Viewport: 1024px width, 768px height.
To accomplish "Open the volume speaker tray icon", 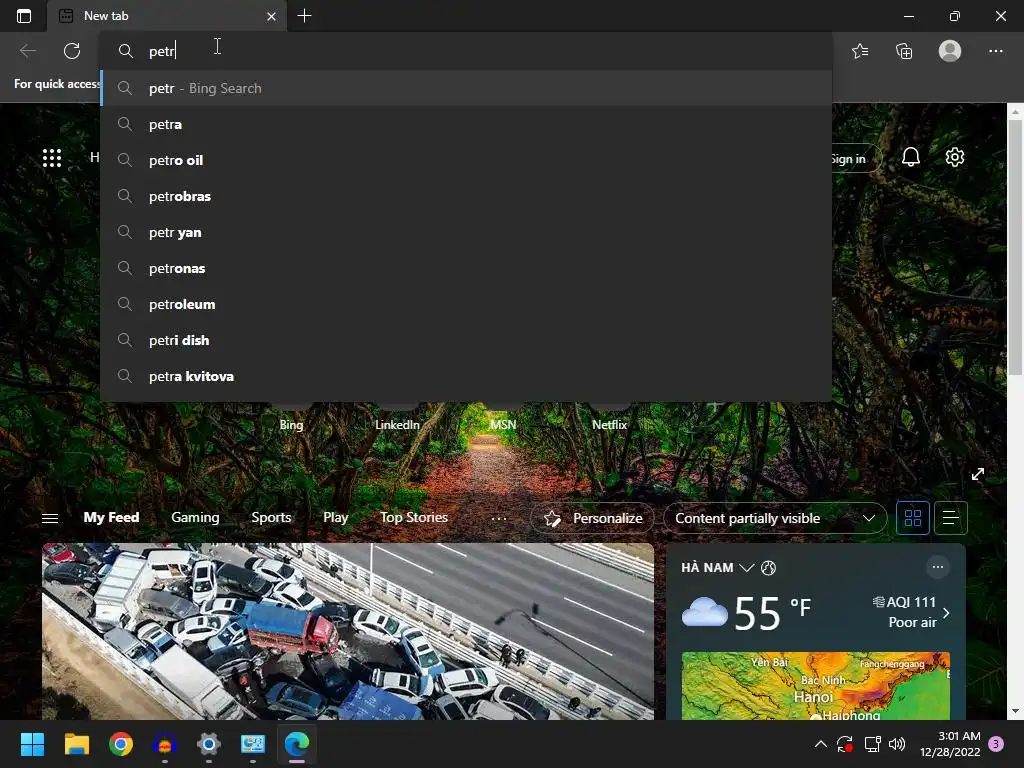I will point(897,744).
